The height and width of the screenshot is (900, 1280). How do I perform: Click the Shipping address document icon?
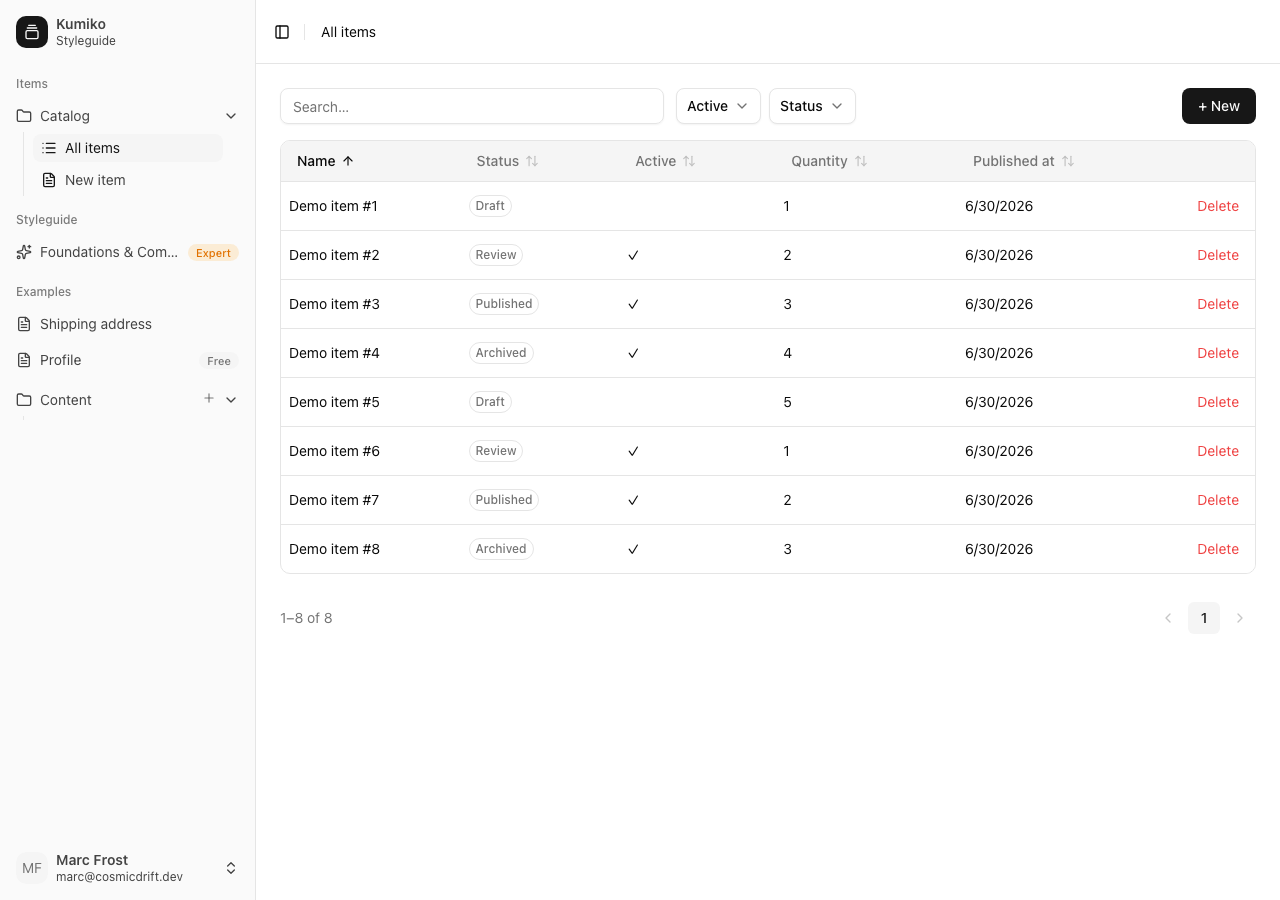tap(24, 324)
